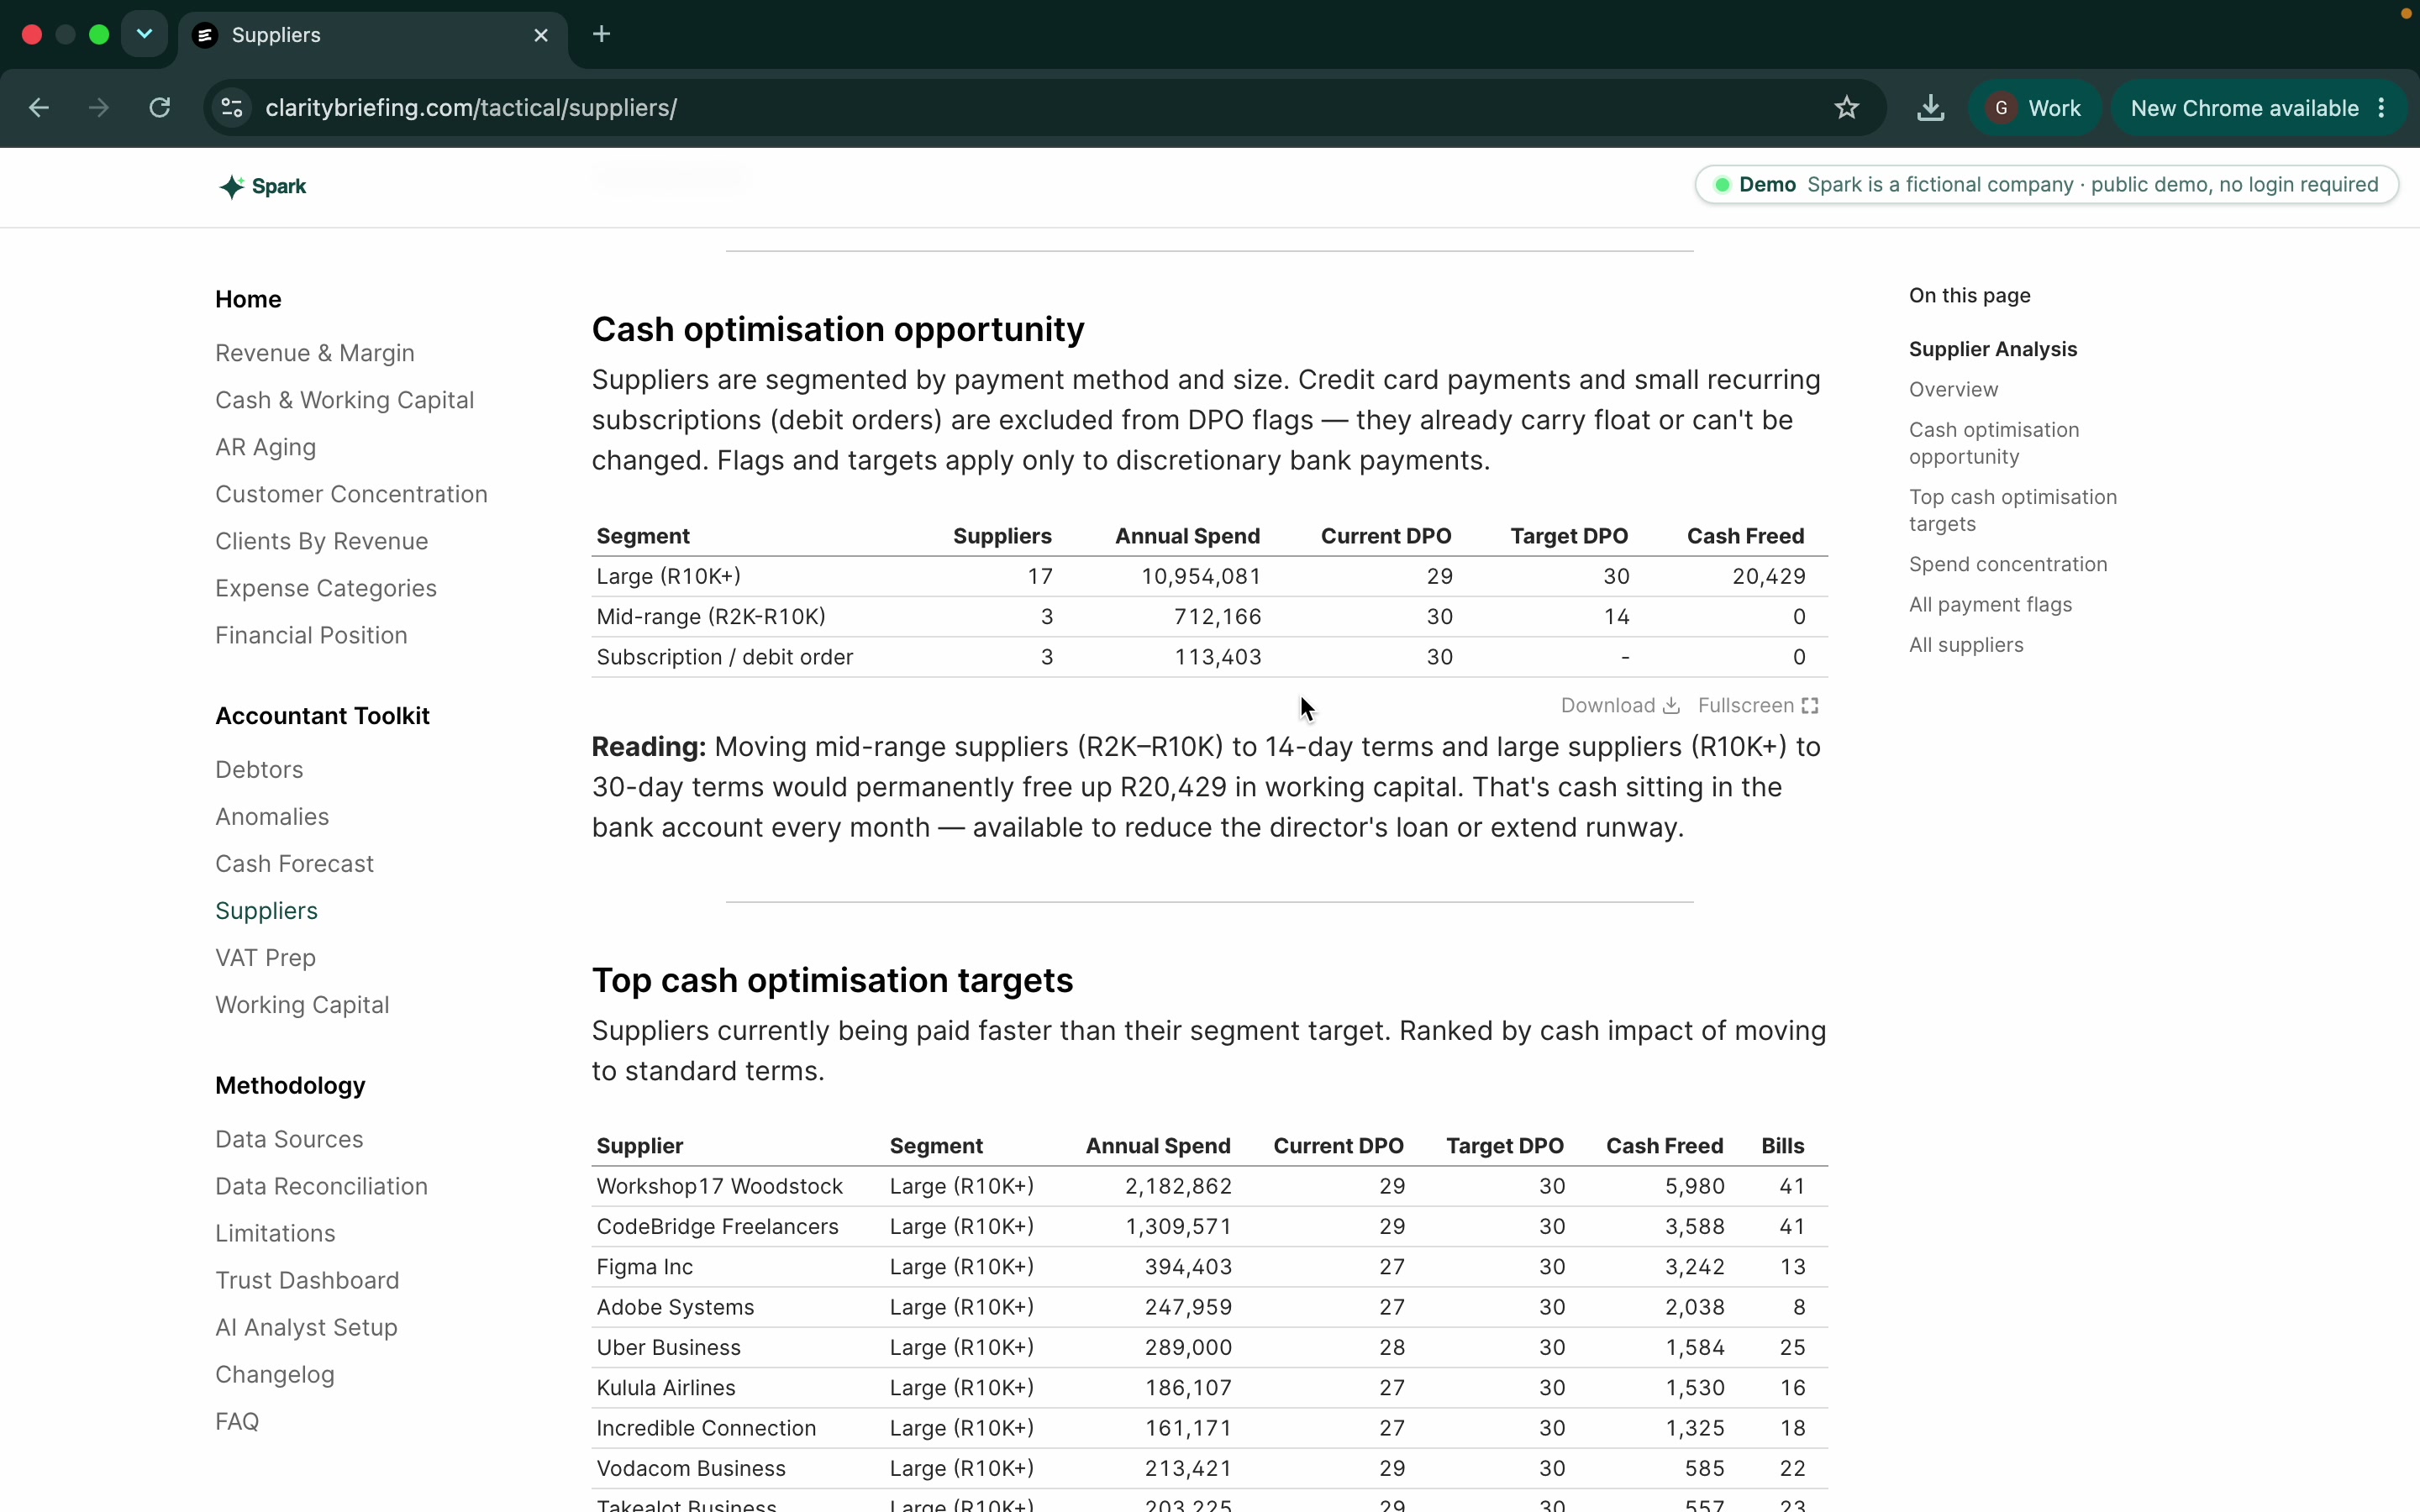Open FAQ page
Screen dimensions: 2420x1512
(237, 1421)
